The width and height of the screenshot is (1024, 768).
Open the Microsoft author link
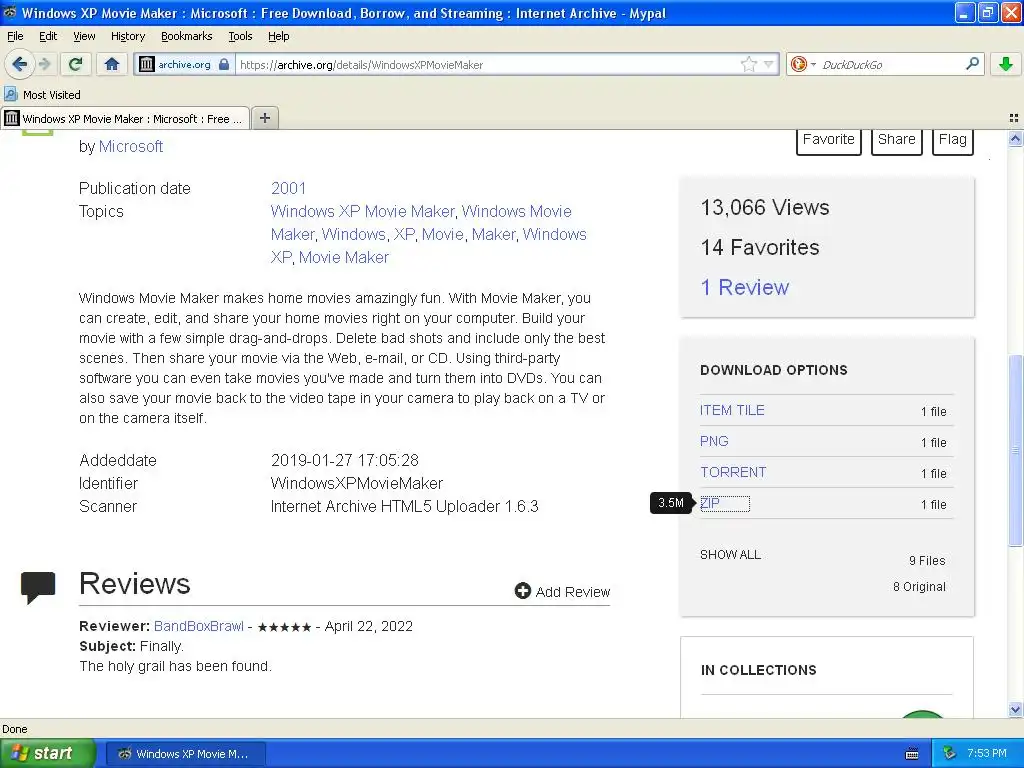[x=131, y=146]
